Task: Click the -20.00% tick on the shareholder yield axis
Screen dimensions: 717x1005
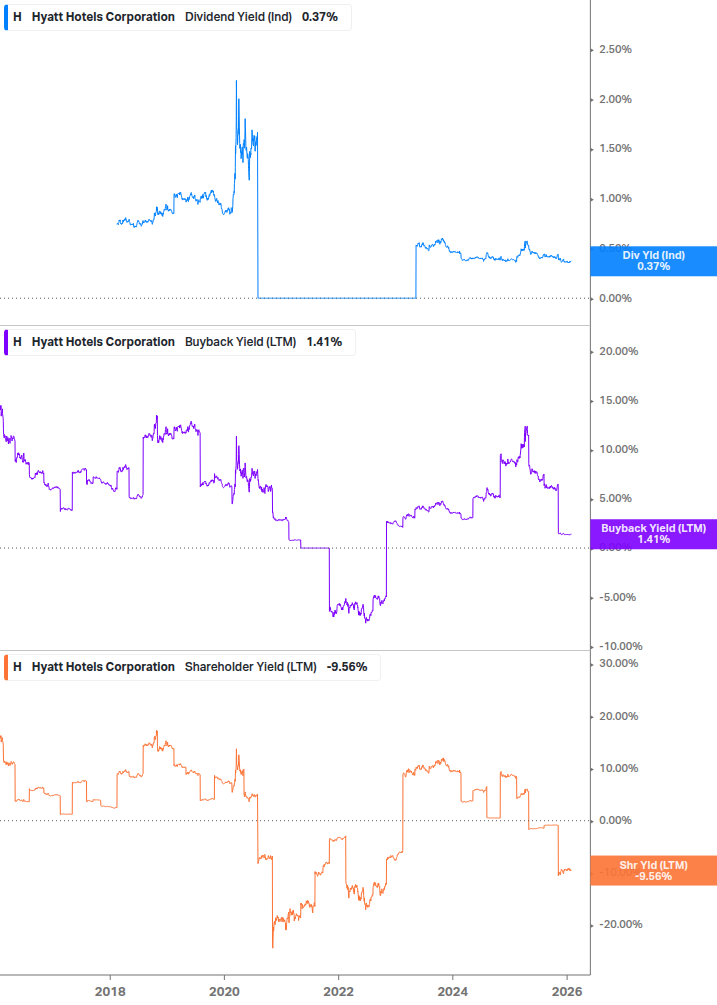Action: (x=620, y=924)
